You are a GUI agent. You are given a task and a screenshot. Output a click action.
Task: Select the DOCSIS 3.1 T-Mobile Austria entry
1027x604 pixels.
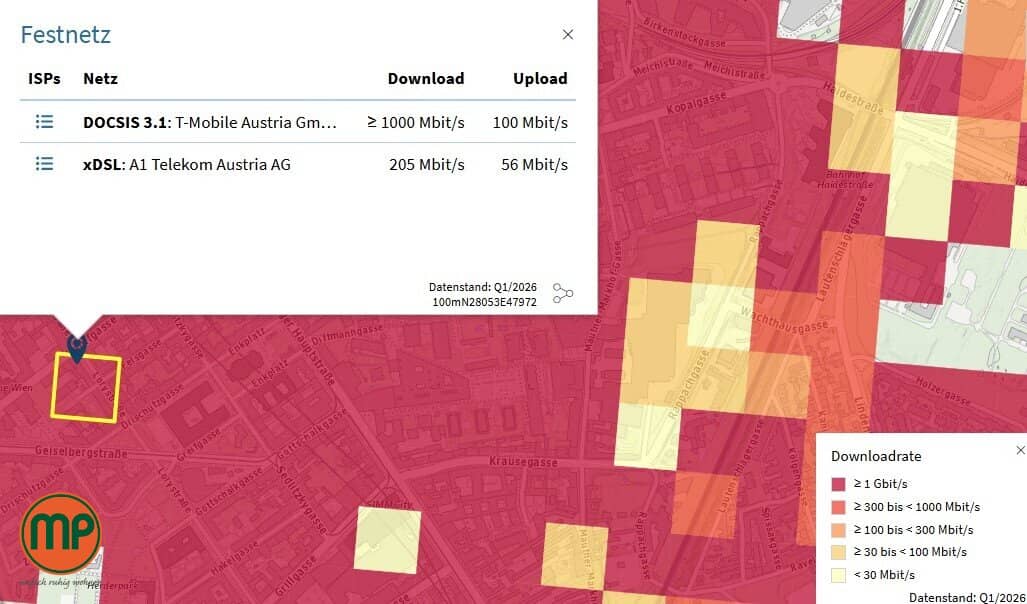pyautogui.click(x=210, y=123)
